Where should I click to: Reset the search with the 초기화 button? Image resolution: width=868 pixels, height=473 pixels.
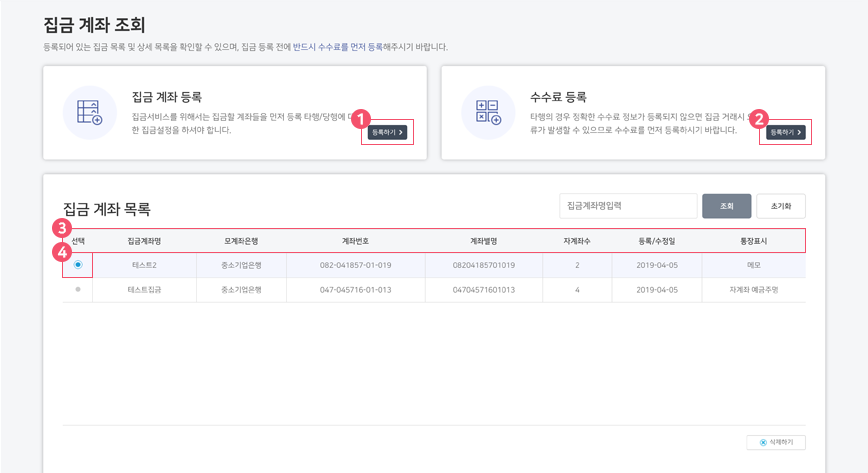(x=780, y=206)
